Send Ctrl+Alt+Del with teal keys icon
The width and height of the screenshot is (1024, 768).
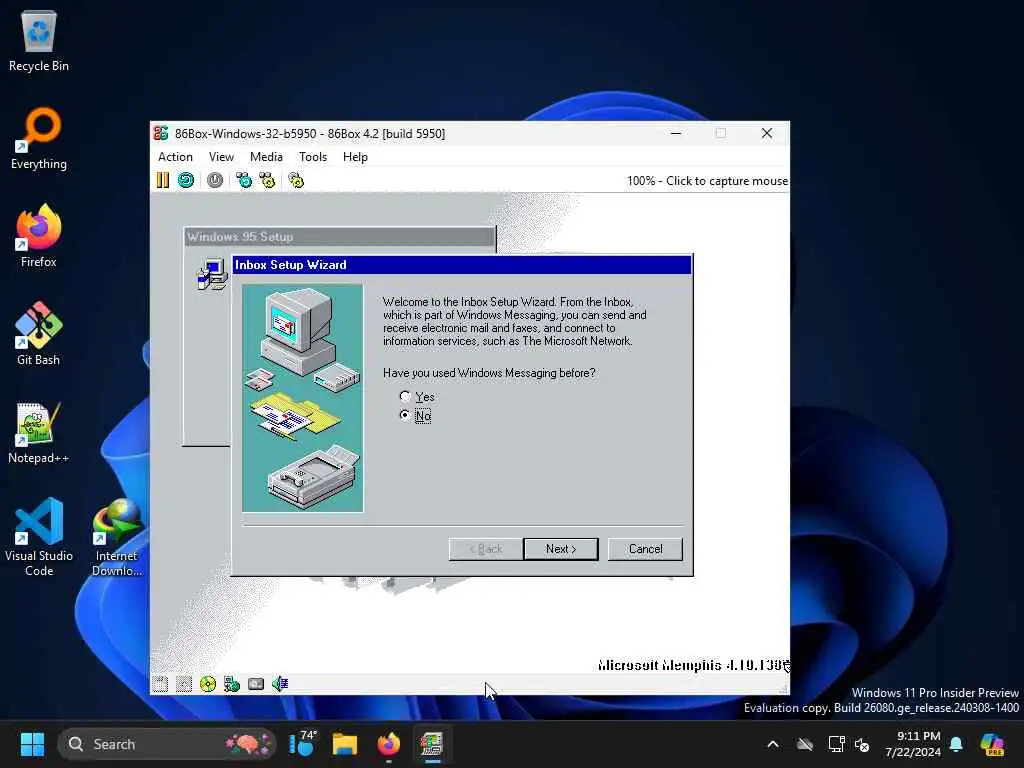244,180
